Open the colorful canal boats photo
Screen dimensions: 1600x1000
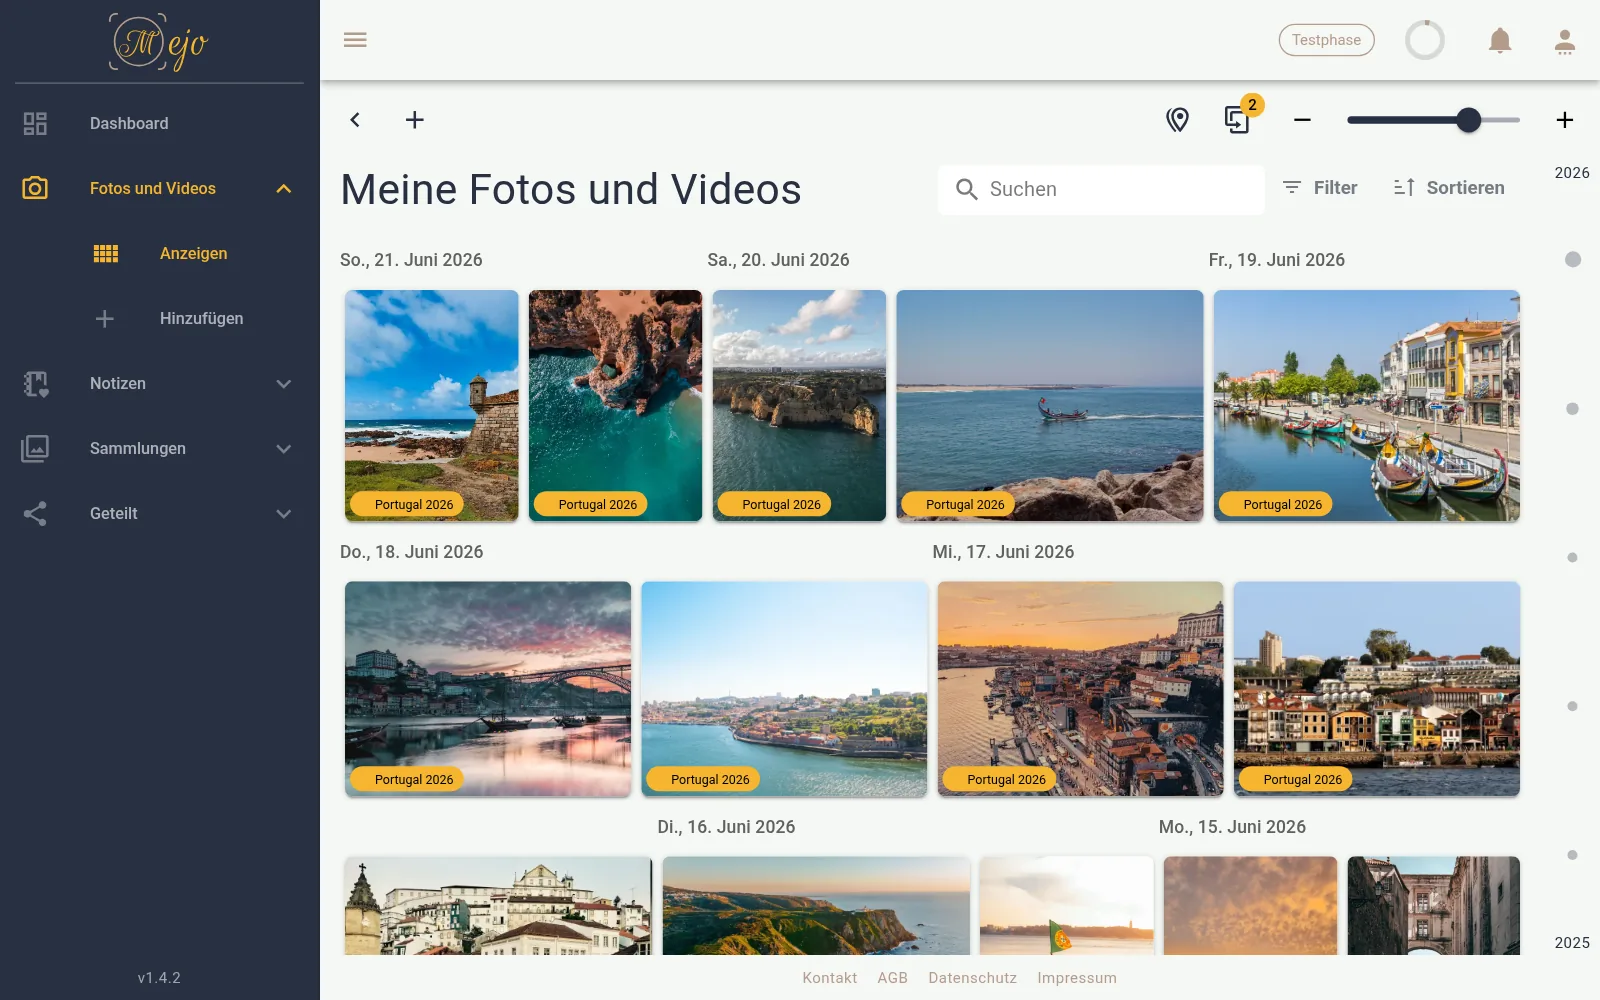[x=1367, y=405]
